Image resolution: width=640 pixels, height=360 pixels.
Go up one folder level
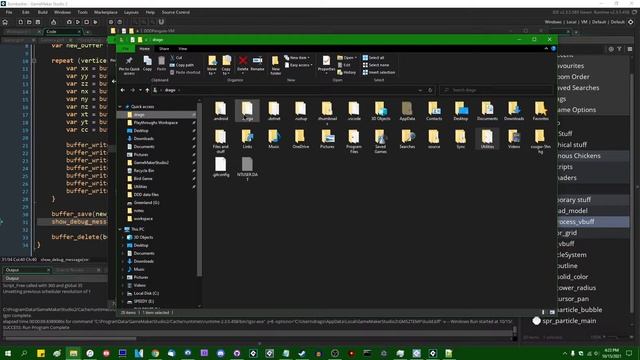tap(147, 90)
